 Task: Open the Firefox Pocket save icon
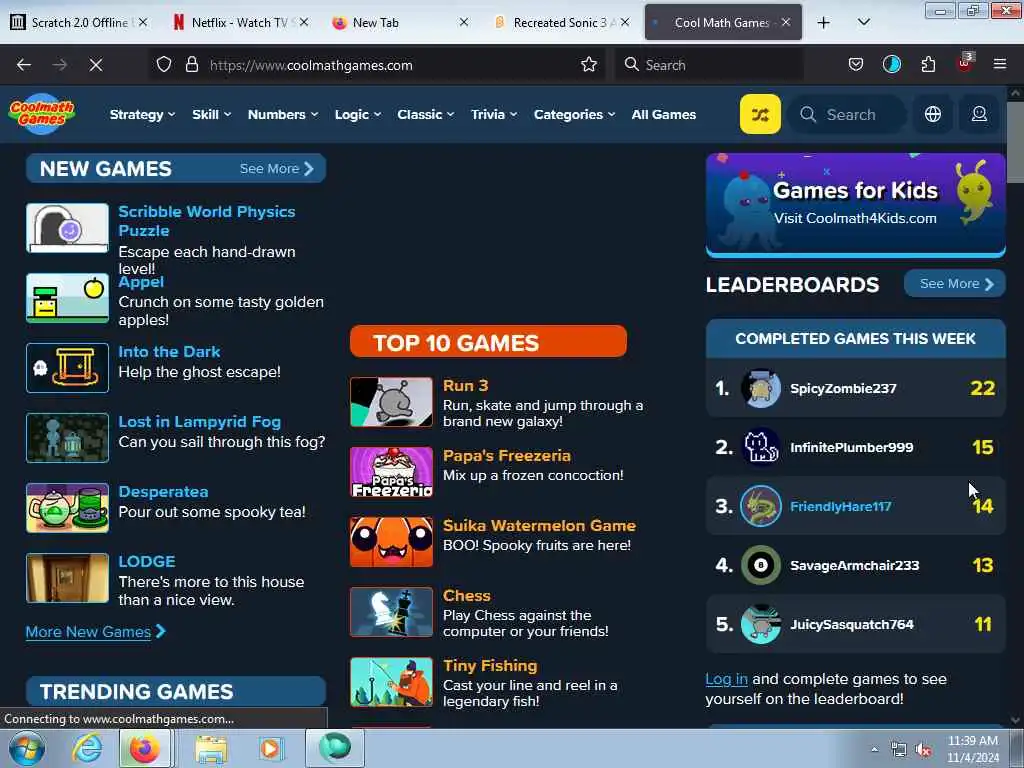pos(856,65)
